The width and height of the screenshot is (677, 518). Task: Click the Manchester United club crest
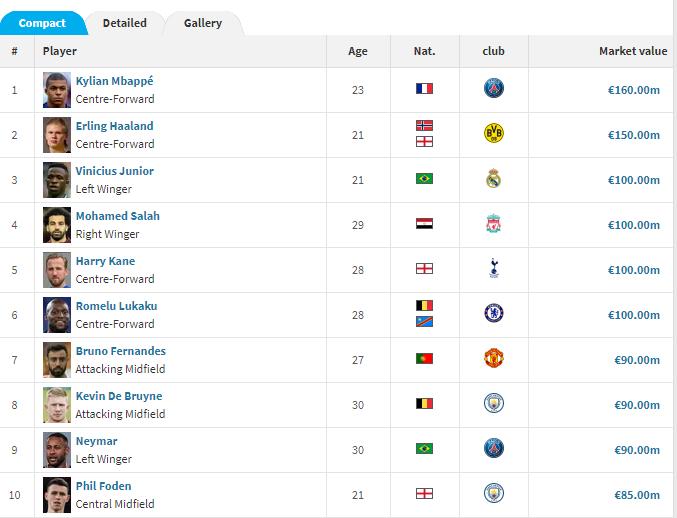click(493, 358)
